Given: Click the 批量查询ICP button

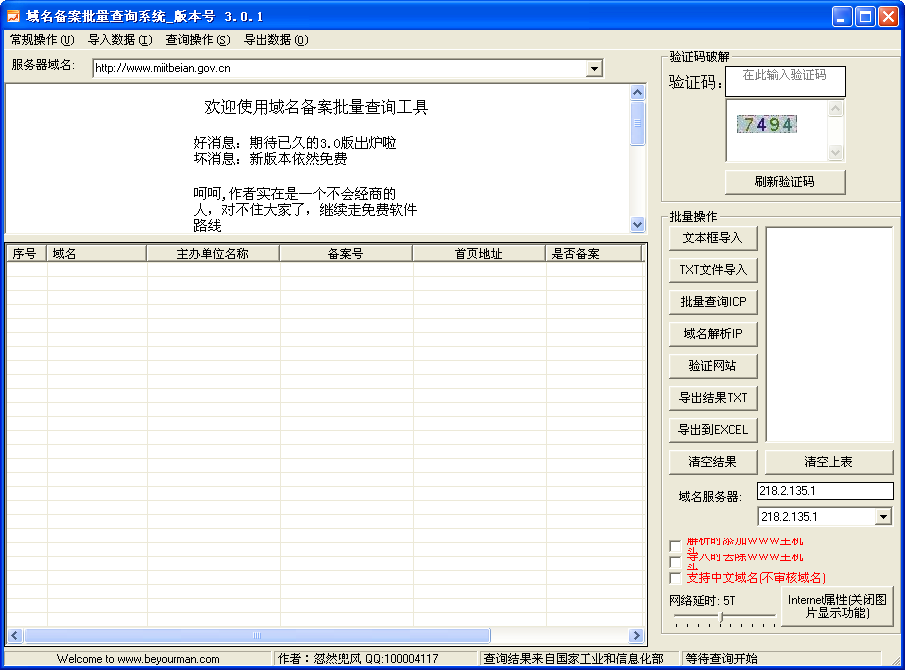Looking at the screenshot, I should [714, 302].
